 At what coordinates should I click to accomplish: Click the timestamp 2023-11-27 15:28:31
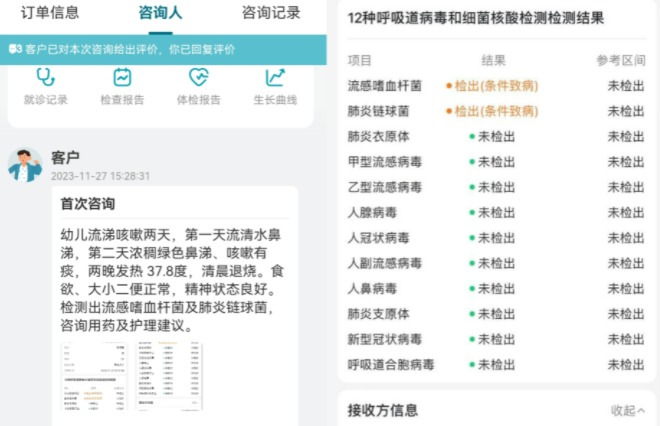(x=100, y=176)
